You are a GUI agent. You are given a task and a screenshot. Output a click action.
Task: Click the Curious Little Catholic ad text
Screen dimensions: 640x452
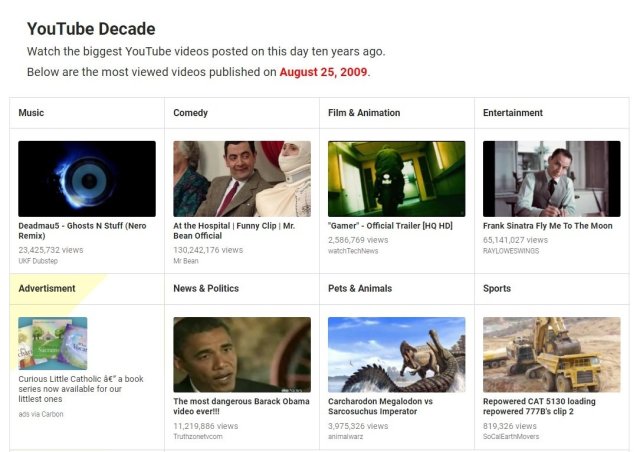click(81, 389)
